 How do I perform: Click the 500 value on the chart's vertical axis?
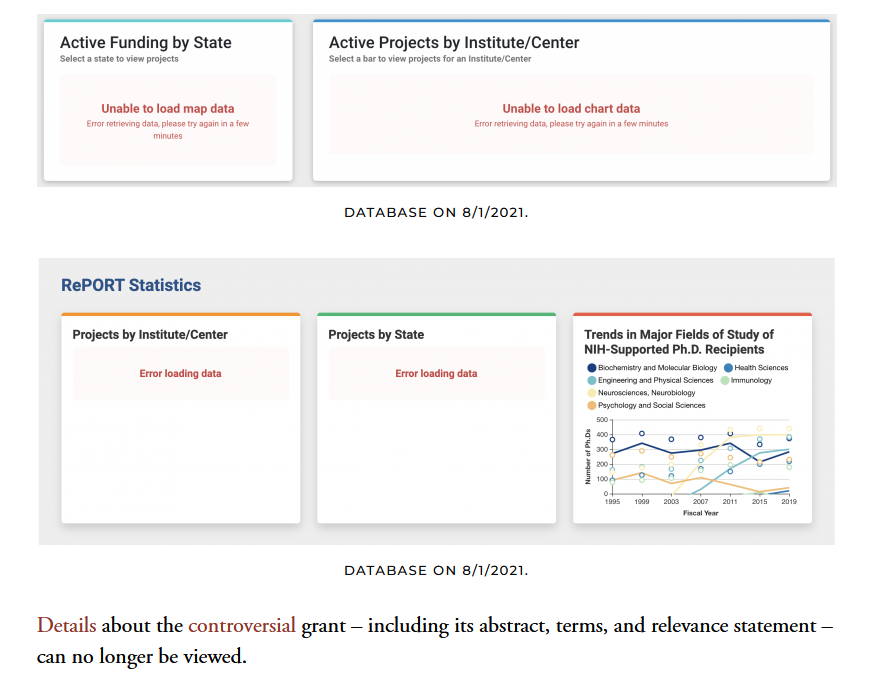pos(602,420)
